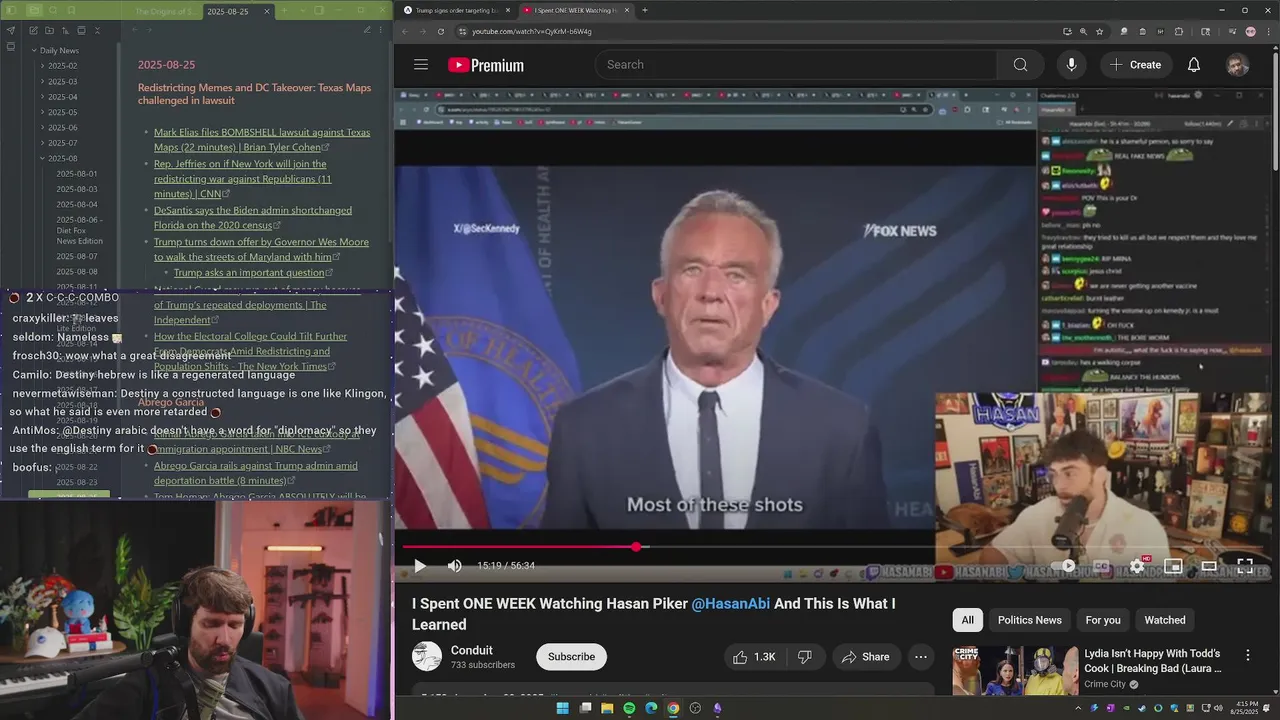Toggle the Obsidian left sidebar
The image size is (1280, 720).
[x=11, y=10]
